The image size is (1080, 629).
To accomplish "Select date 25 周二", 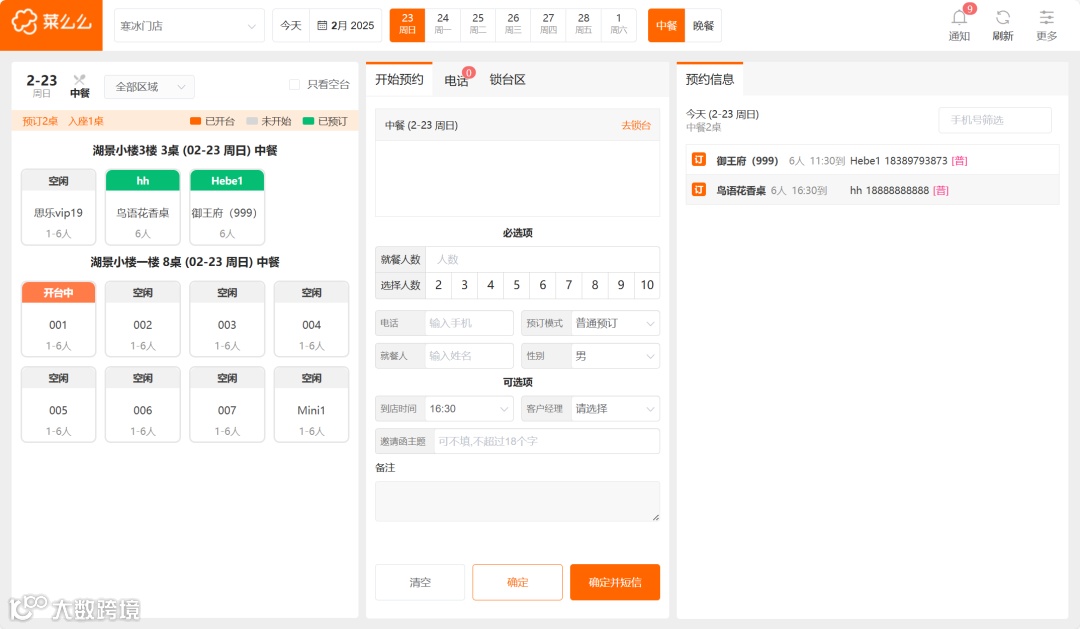I will (478, 25).
